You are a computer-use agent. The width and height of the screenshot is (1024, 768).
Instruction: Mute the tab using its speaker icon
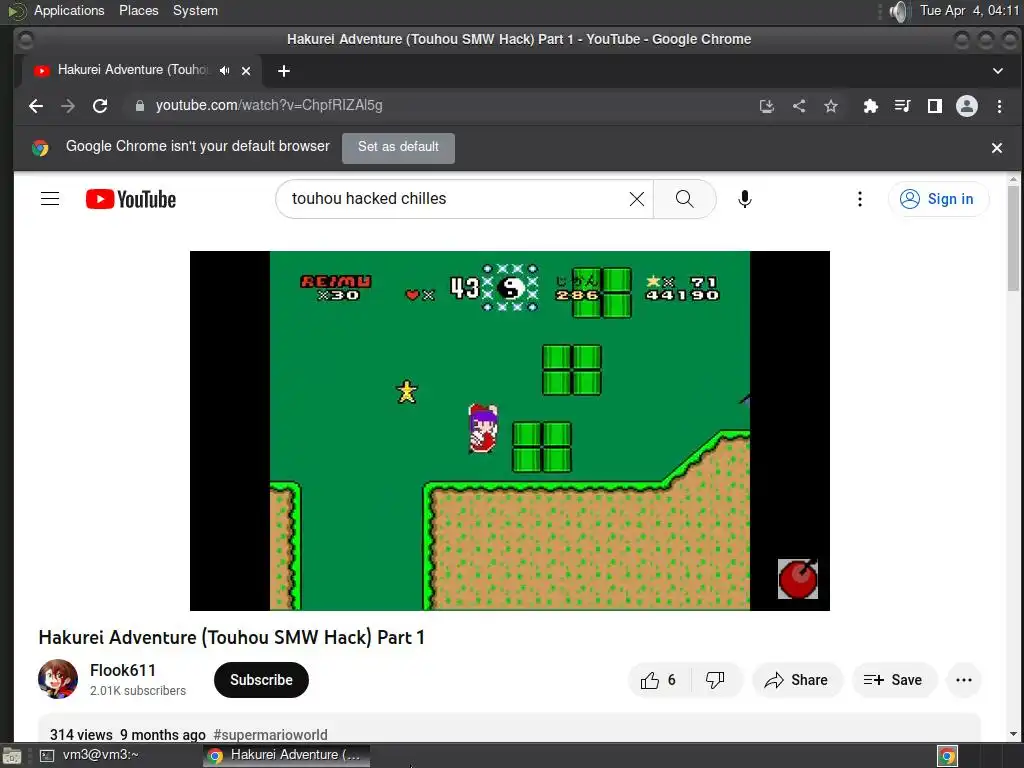pos(225,71)
